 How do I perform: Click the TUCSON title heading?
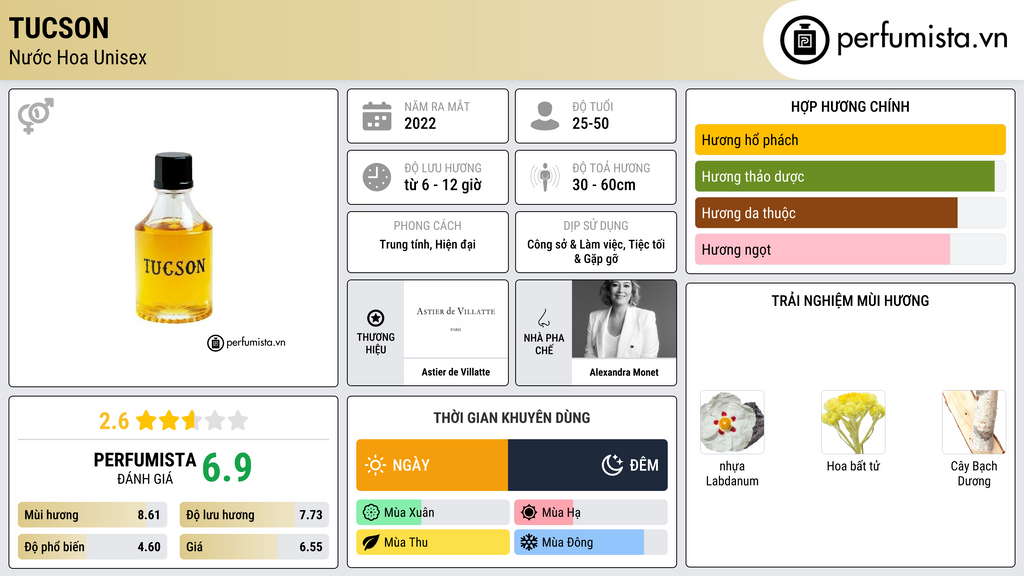point(59,29)
